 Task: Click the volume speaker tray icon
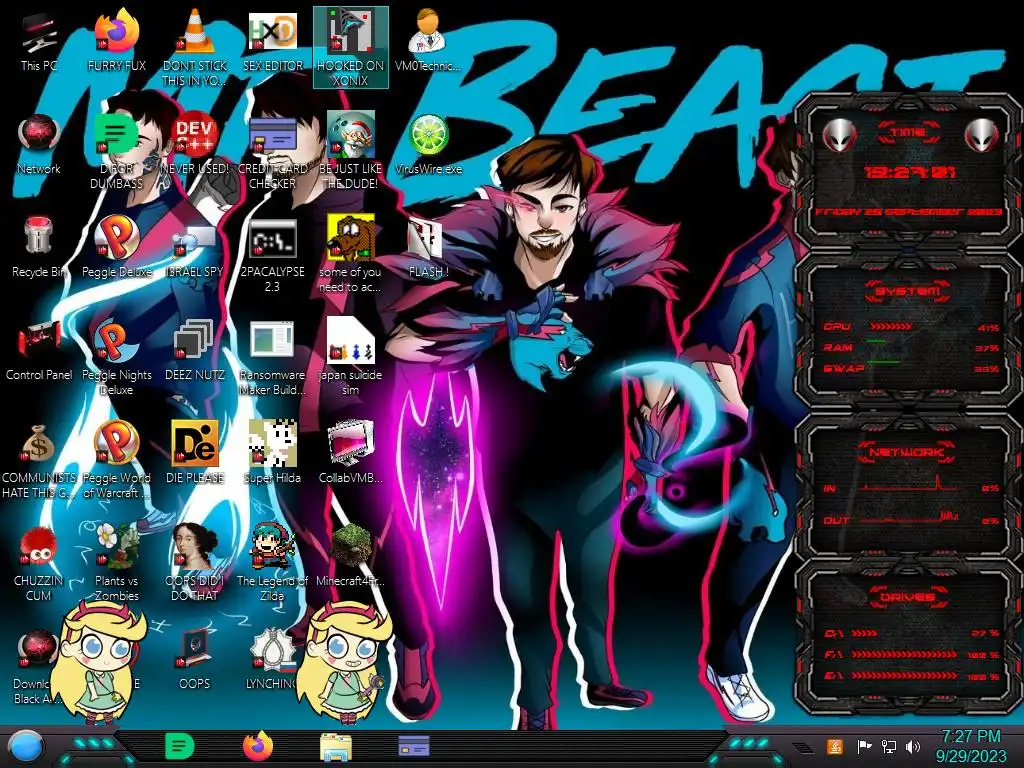click(x=913, y=746)
